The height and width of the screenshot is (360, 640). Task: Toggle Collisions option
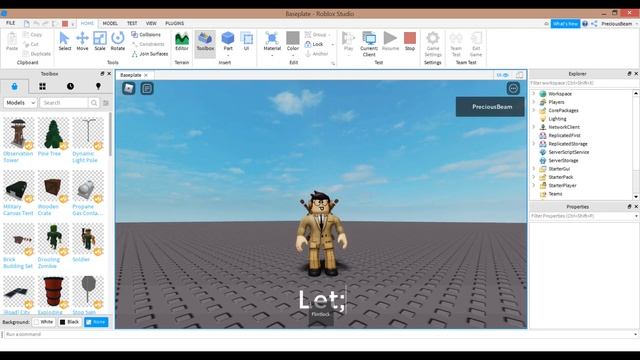click(146, 35)
